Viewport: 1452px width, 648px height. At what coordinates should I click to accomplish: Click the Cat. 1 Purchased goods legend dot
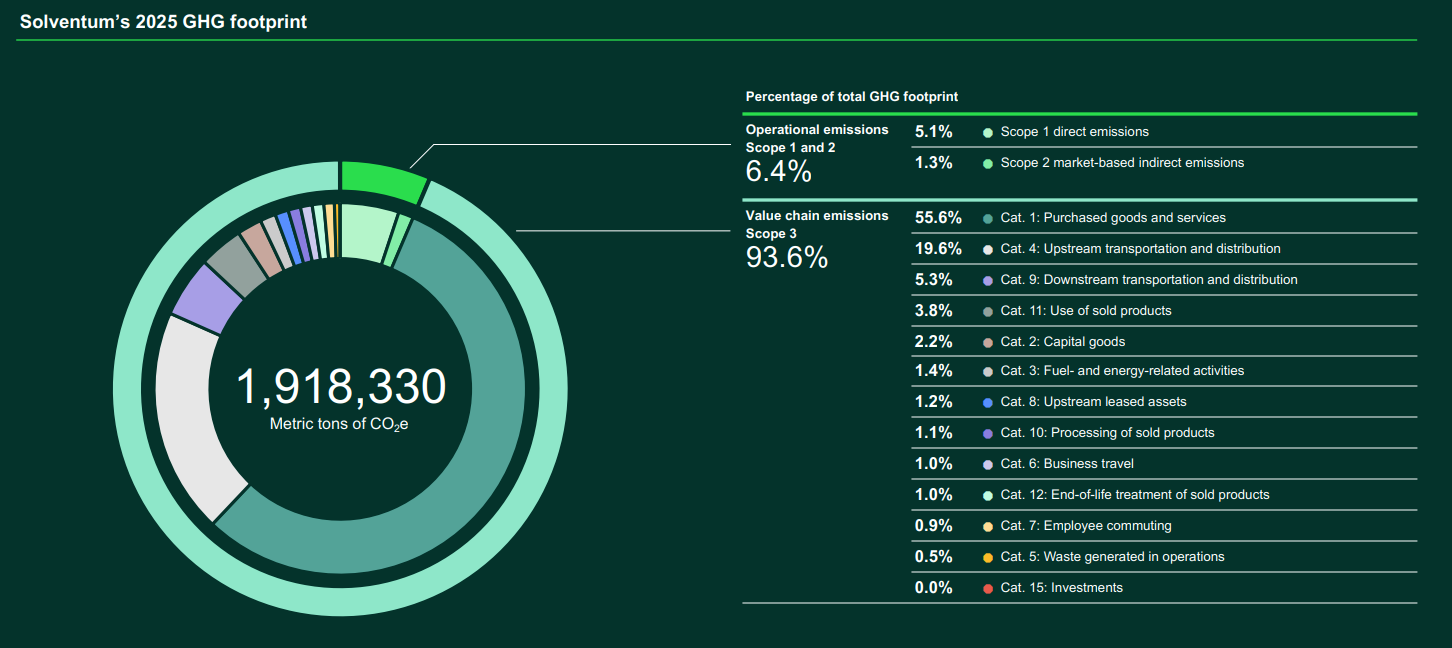coord(988,218)
